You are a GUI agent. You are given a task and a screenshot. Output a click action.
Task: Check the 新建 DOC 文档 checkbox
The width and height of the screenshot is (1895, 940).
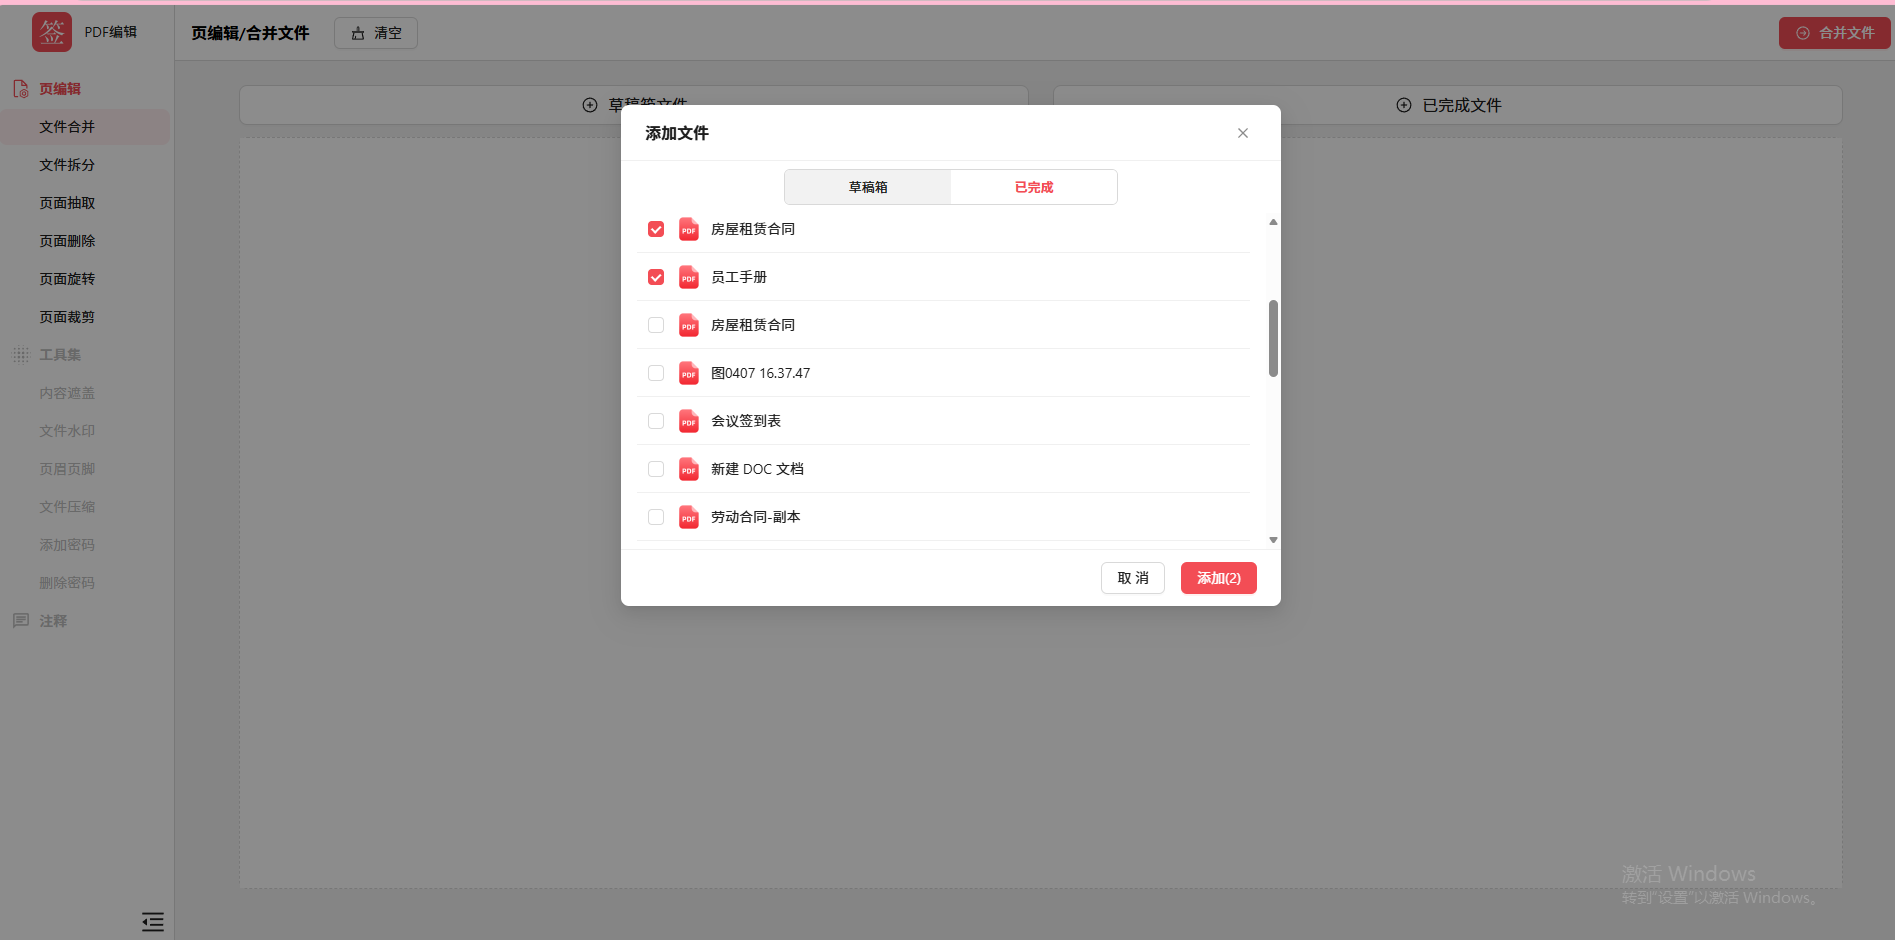656,469
